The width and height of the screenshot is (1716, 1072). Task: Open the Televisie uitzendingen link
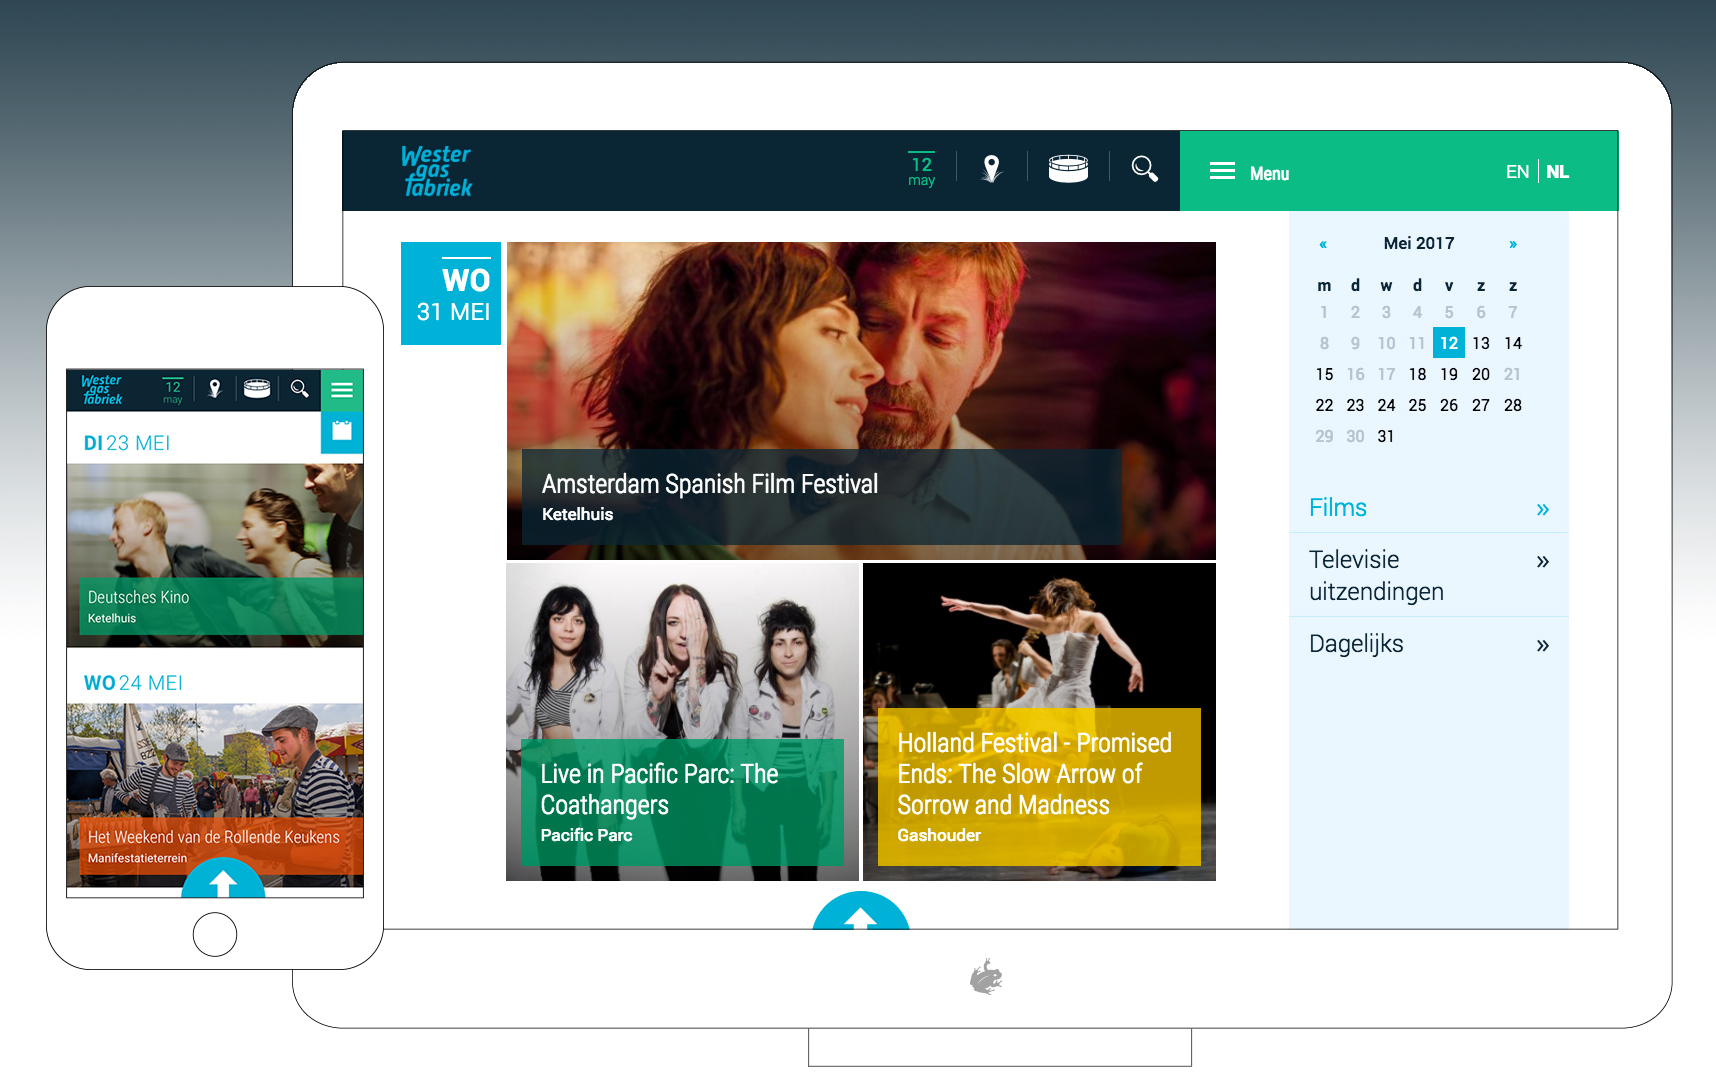(x=1376, y=575)
